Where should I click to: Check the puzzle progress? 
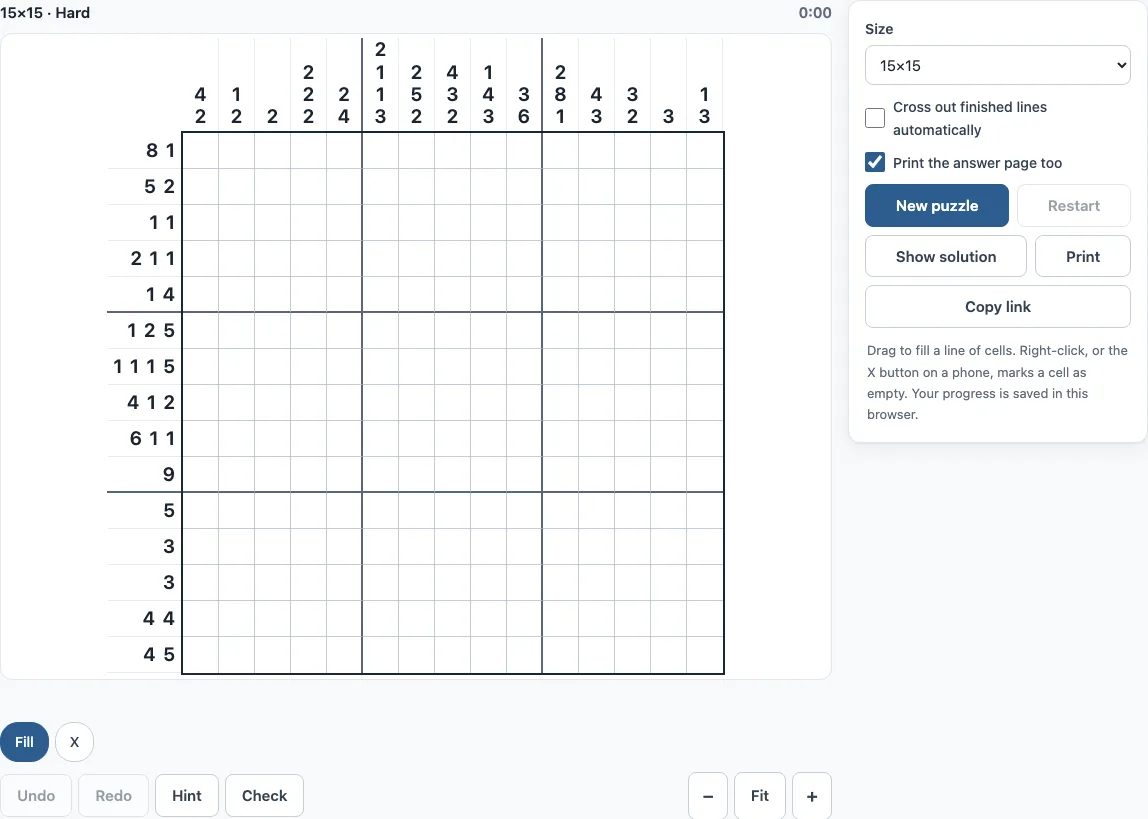coord(264,796)
